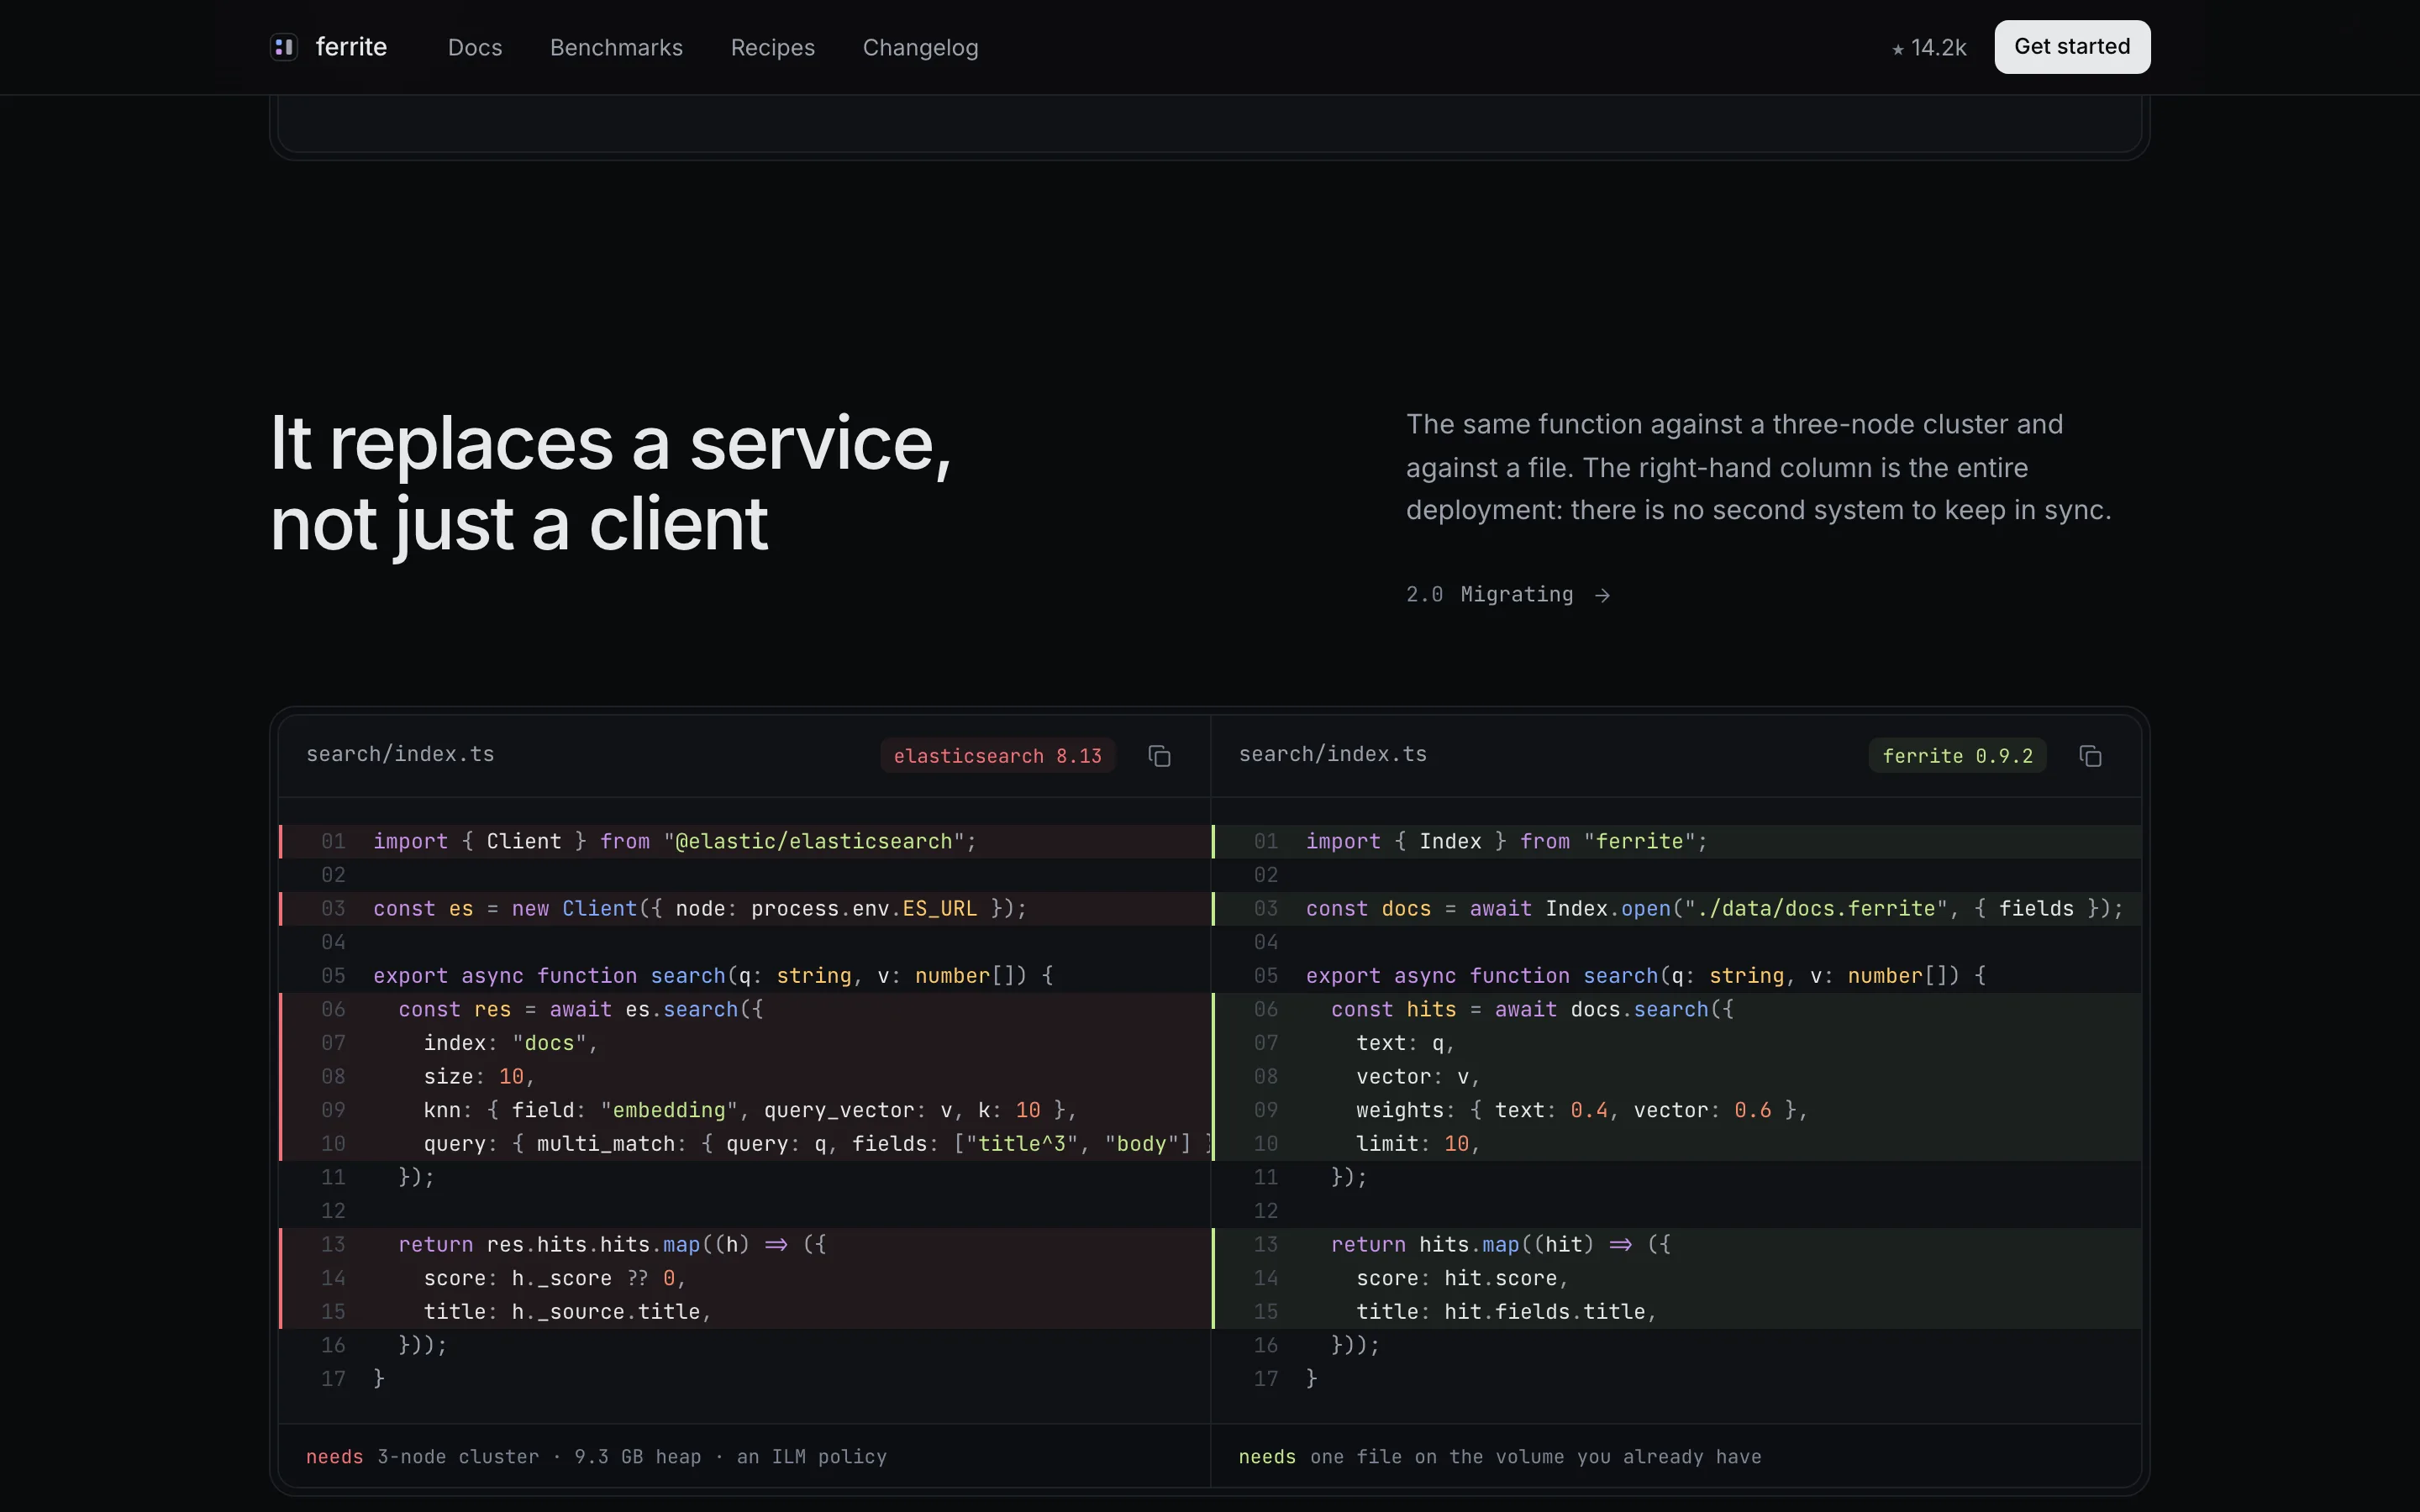Click the vector: v line
Viewport: 2420px width, 1512px height.
[x=1677, y=1077]
